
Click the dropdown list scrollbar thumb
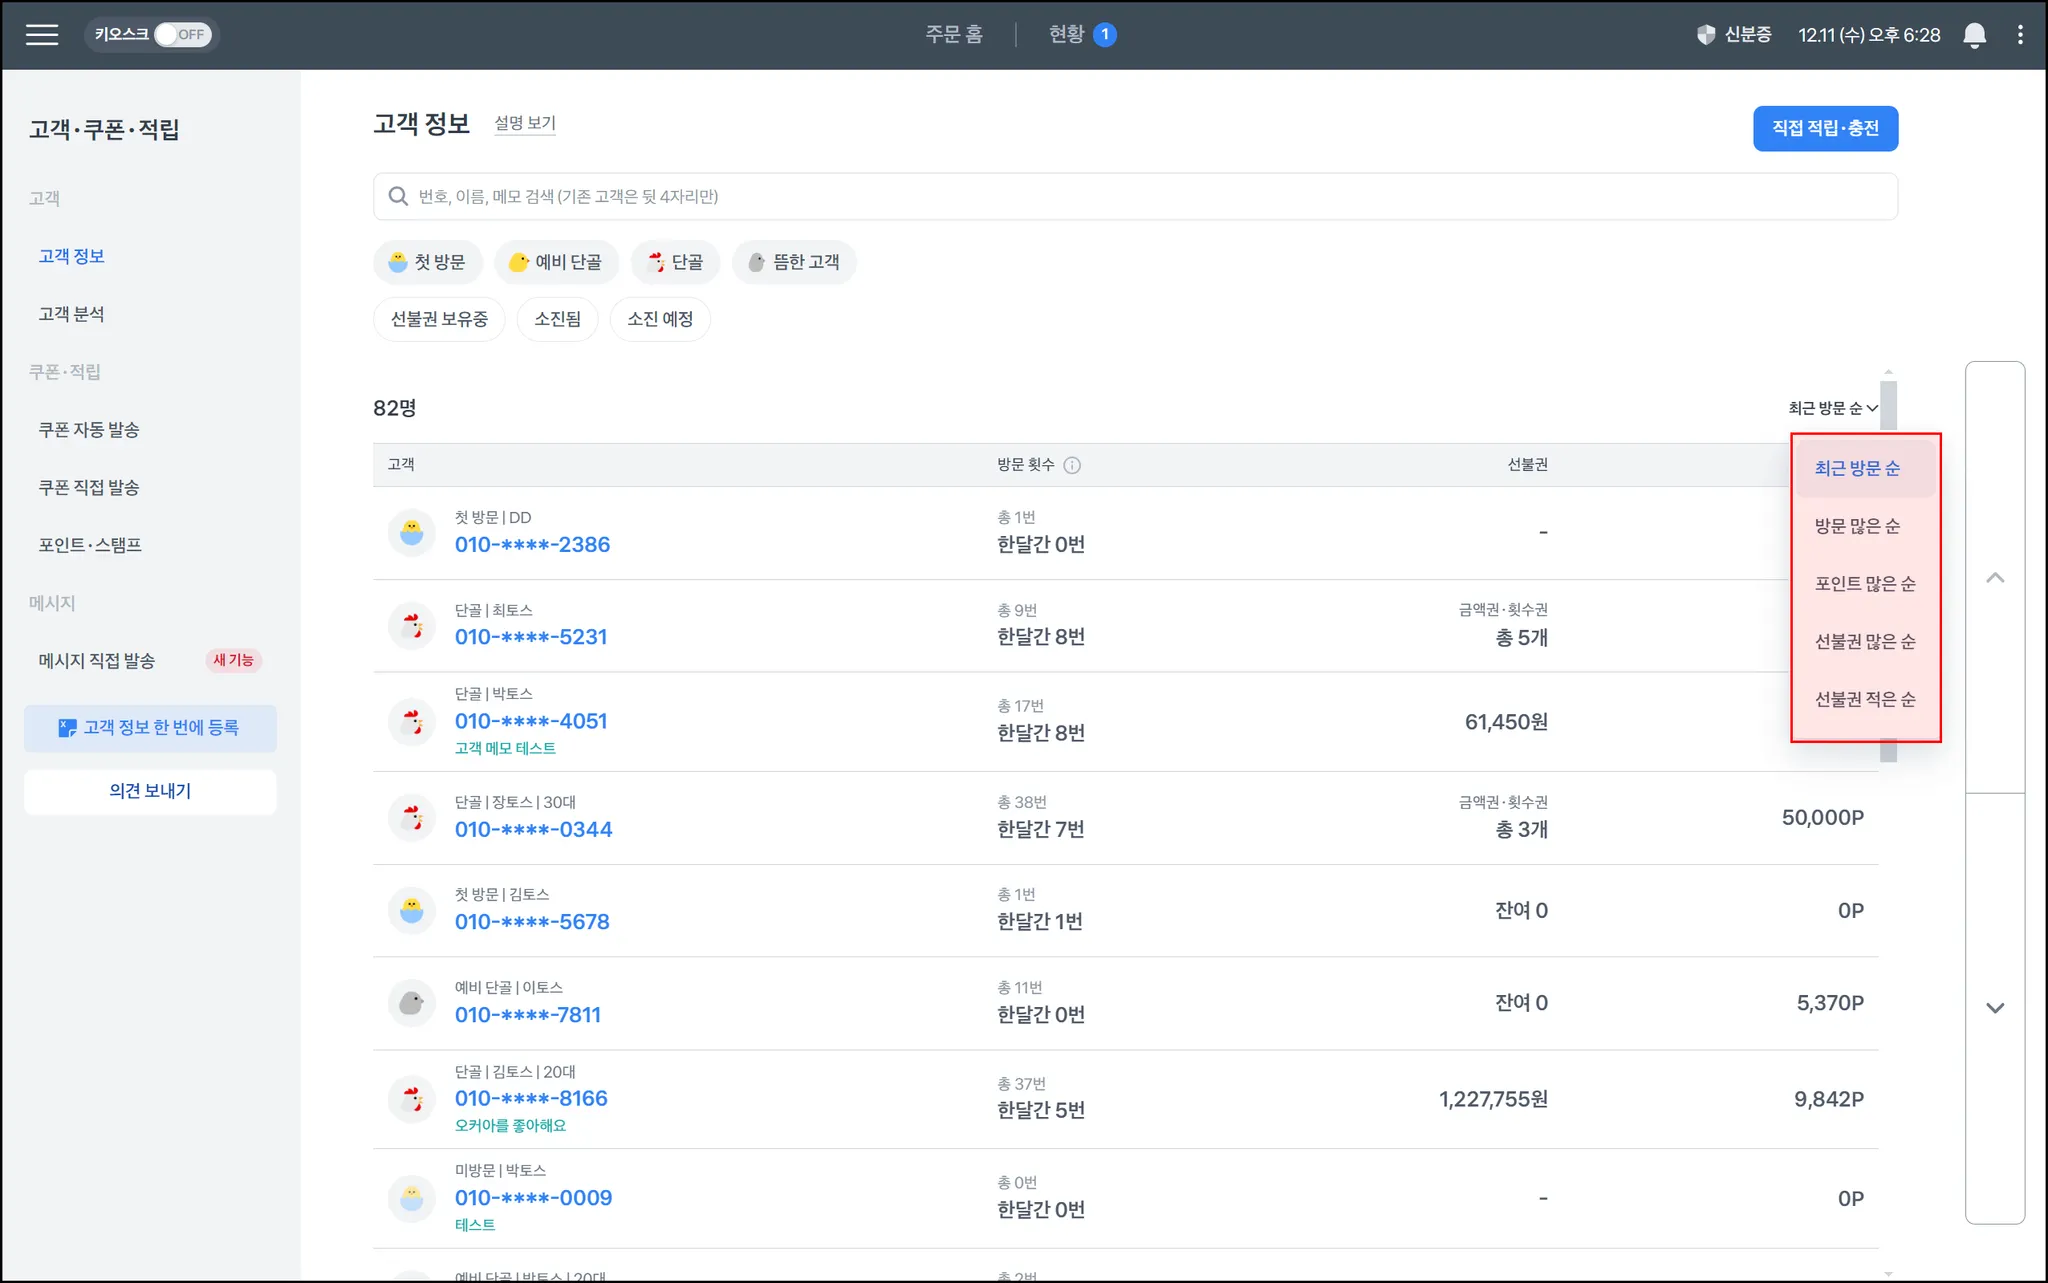click(x=1888, y=405)
